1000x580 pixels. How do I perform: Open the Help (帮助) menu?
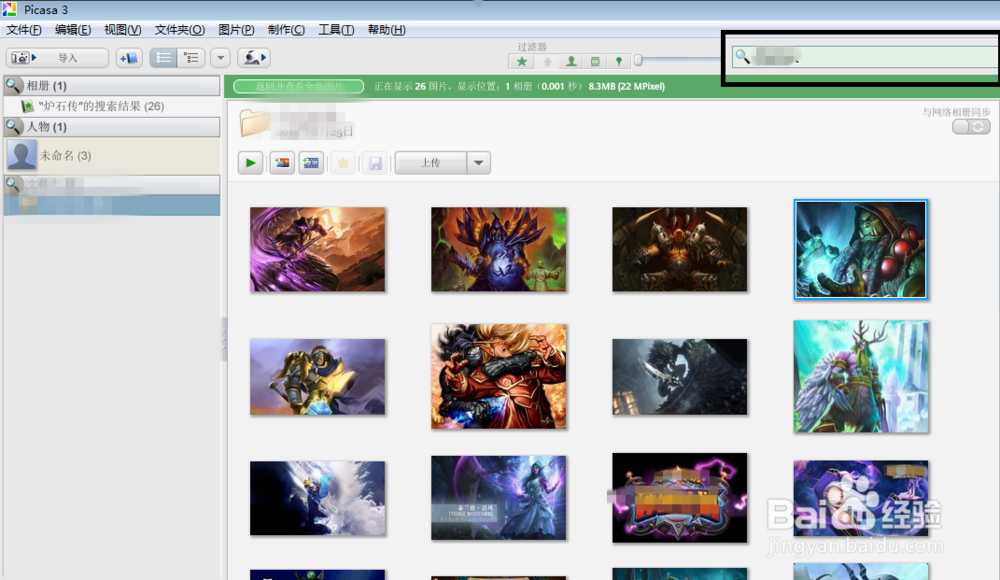386,30
